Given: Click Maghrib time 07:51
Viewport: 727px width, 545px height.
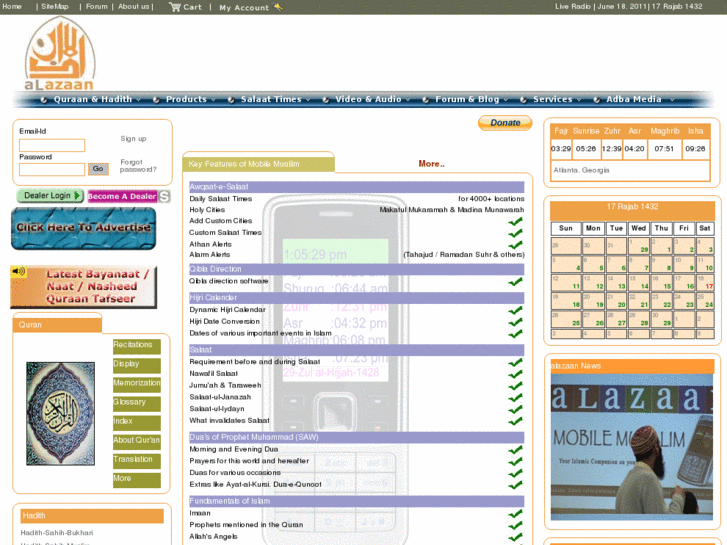Looking at the screenshot, I should [x=664, y=149].
